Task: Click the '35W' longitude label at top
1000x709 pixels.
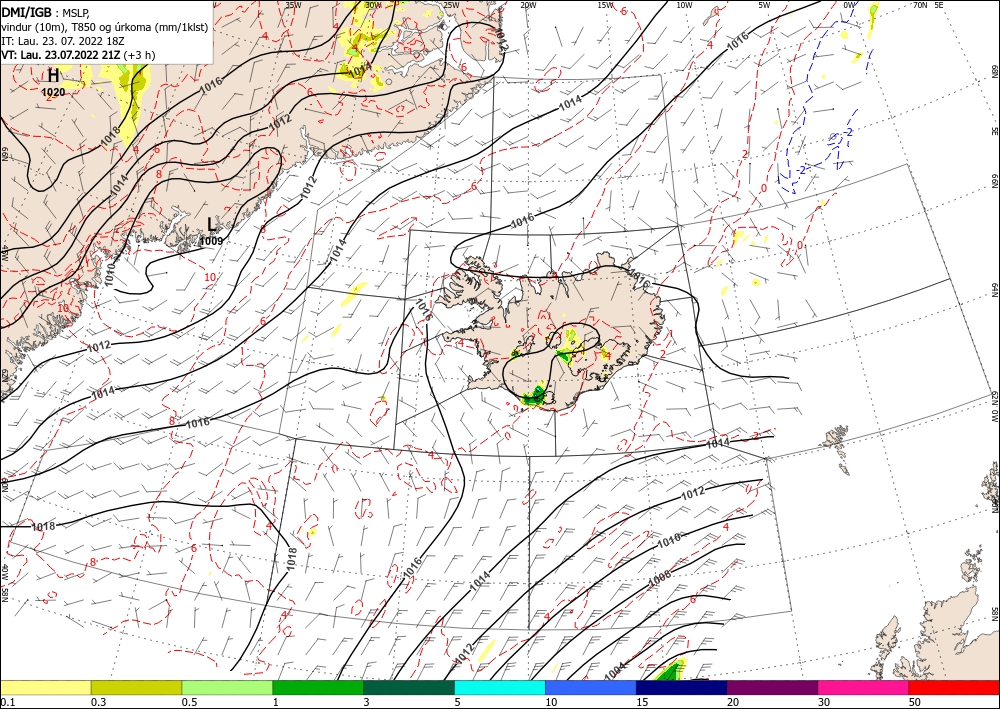Action: click(x=293, y=5)
